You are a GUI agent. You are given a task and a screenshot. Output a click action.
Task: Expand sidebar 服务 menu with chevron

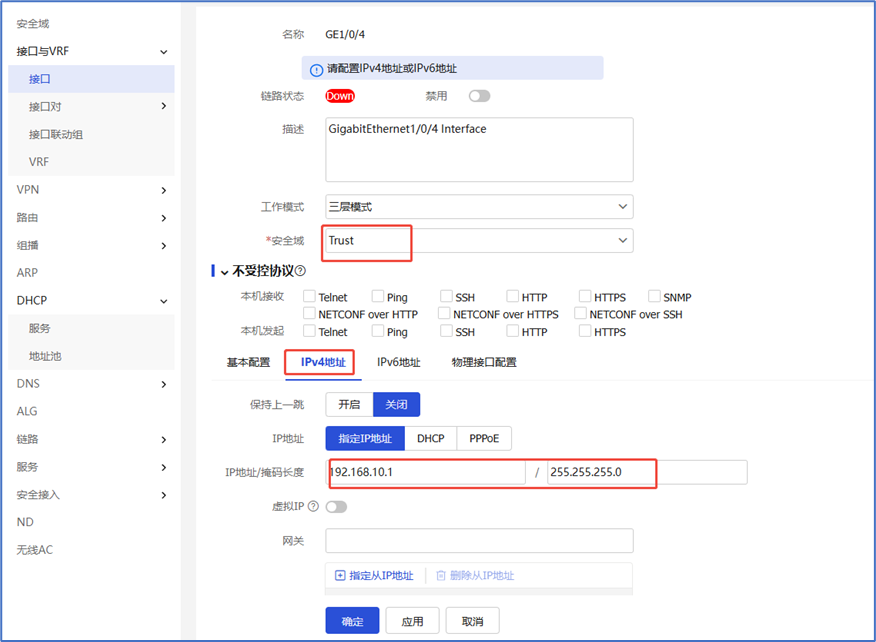[x=164, y=467]
